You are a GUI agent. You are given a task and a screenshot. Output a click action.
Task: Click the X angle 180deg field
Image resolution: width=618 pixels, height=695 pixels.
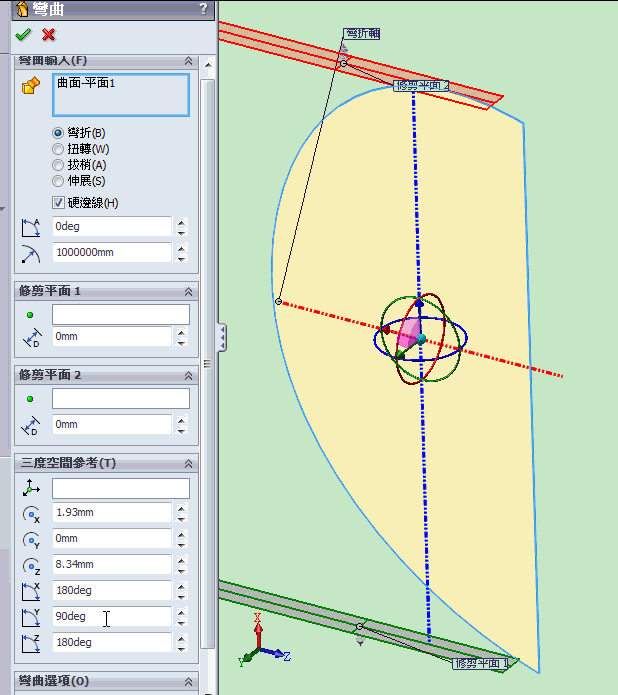tap(112, 591)
